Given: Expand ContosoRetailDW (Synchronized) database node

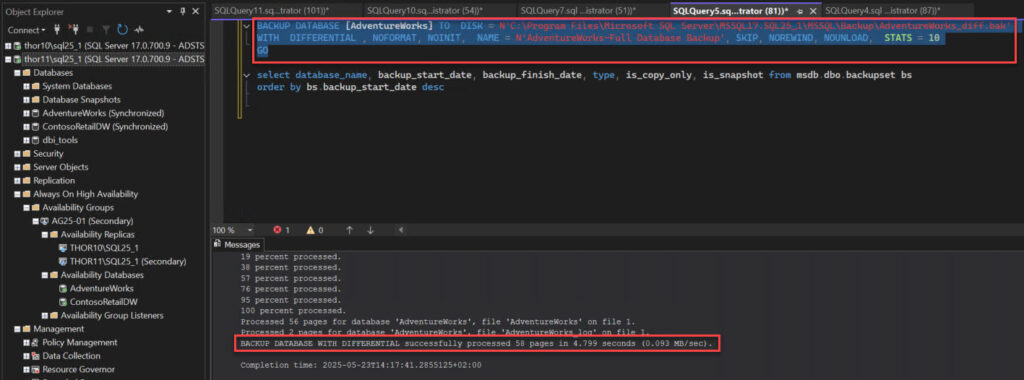Looking at the screenshot, I should pyautogui.click(x=26, y=127).
